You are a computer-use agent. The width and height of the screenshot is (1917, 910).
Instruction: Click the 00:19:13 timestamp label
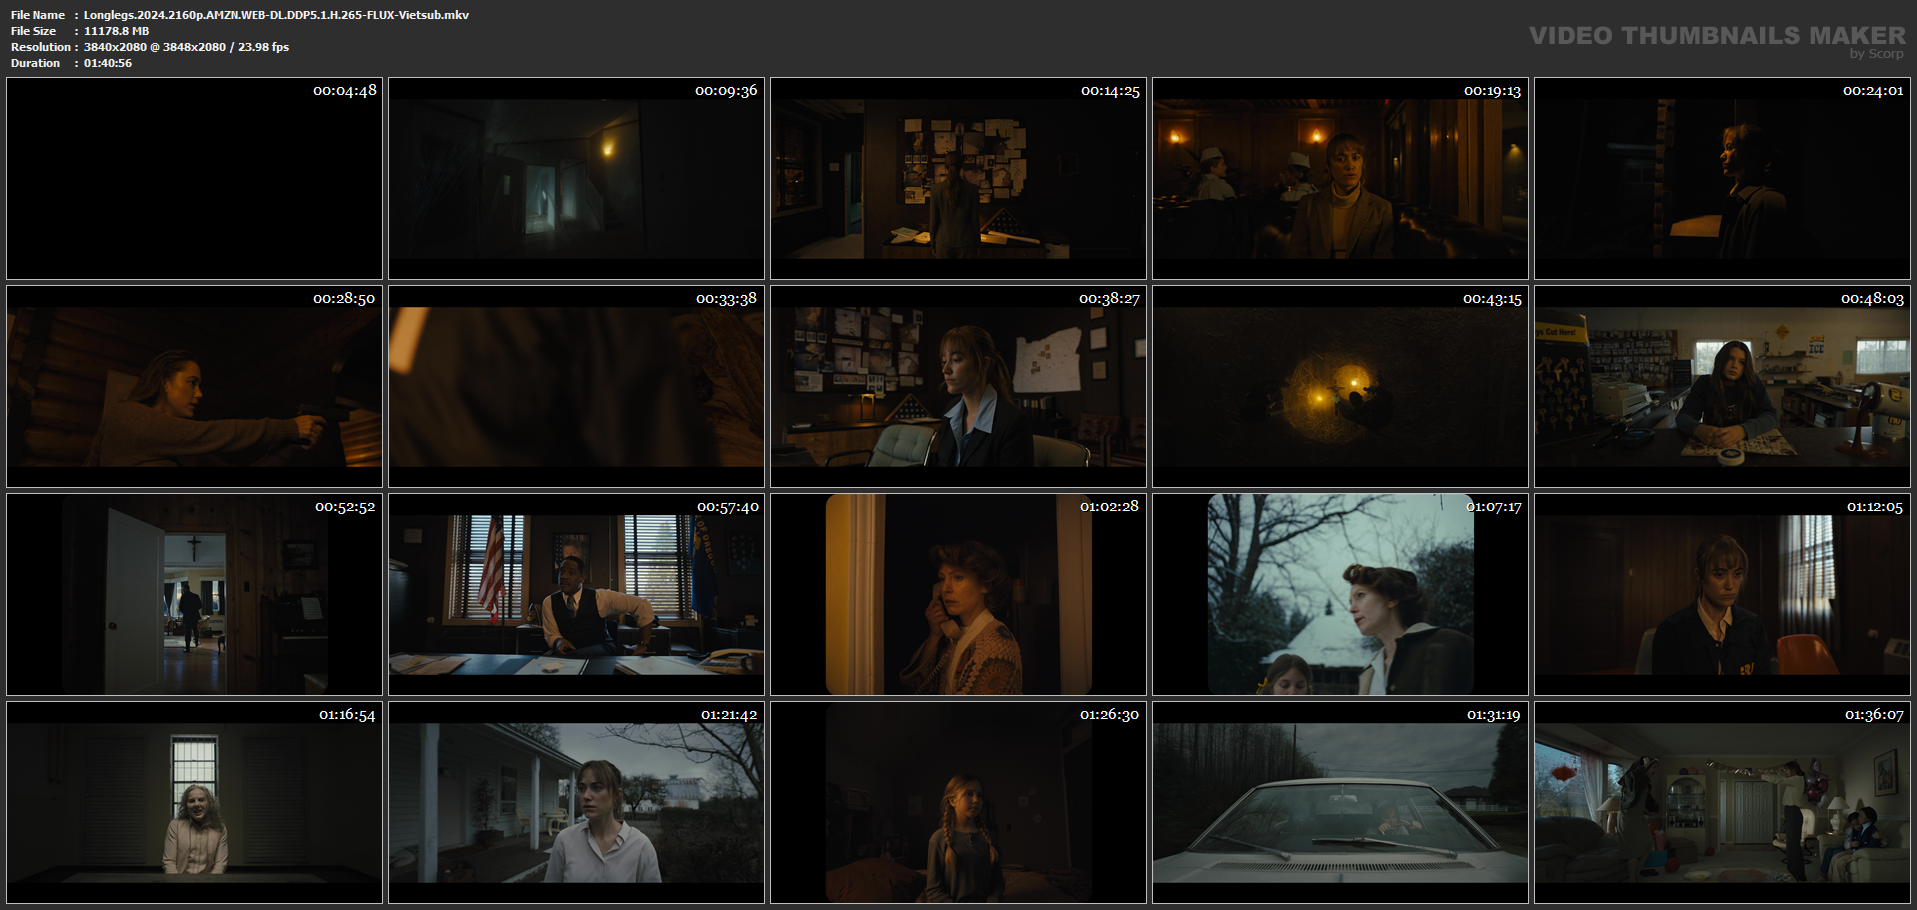[x=1492, y=90]
